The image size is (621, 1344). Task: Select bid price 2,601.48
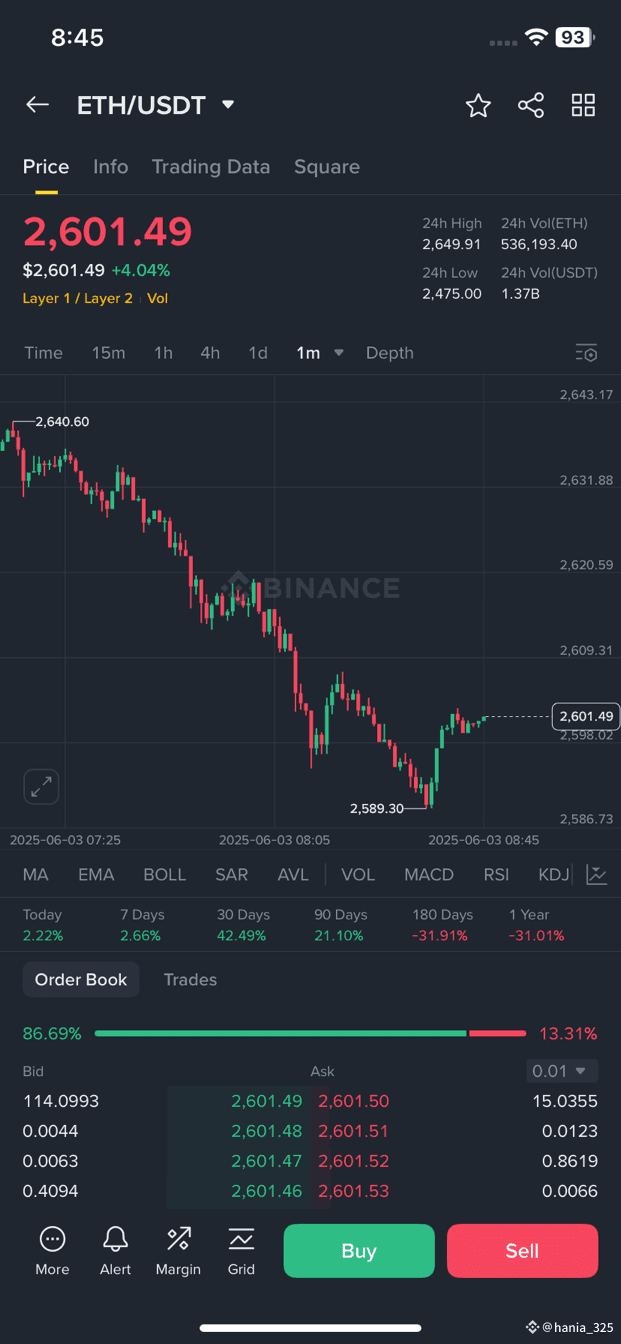(267, 1131)
